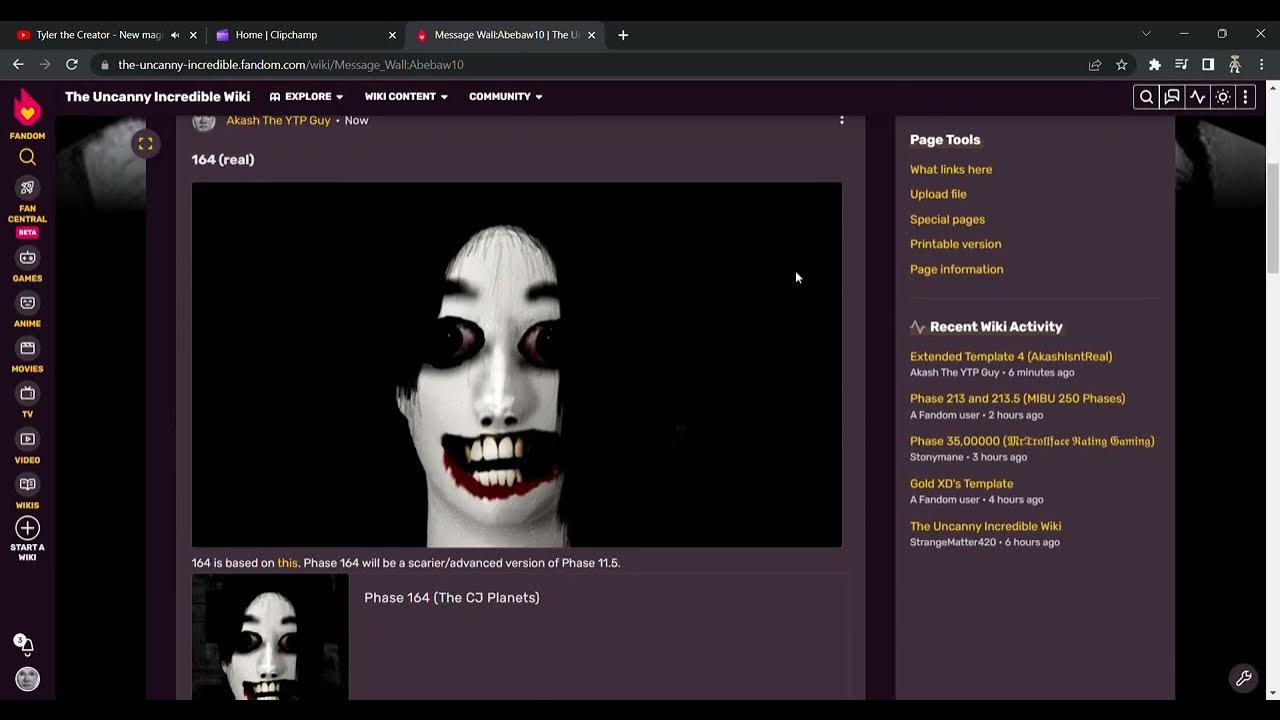This screenshot has height=720, width=1280.
Task: Open recent activity icon in wiki header
Action: pos(1197,97)
